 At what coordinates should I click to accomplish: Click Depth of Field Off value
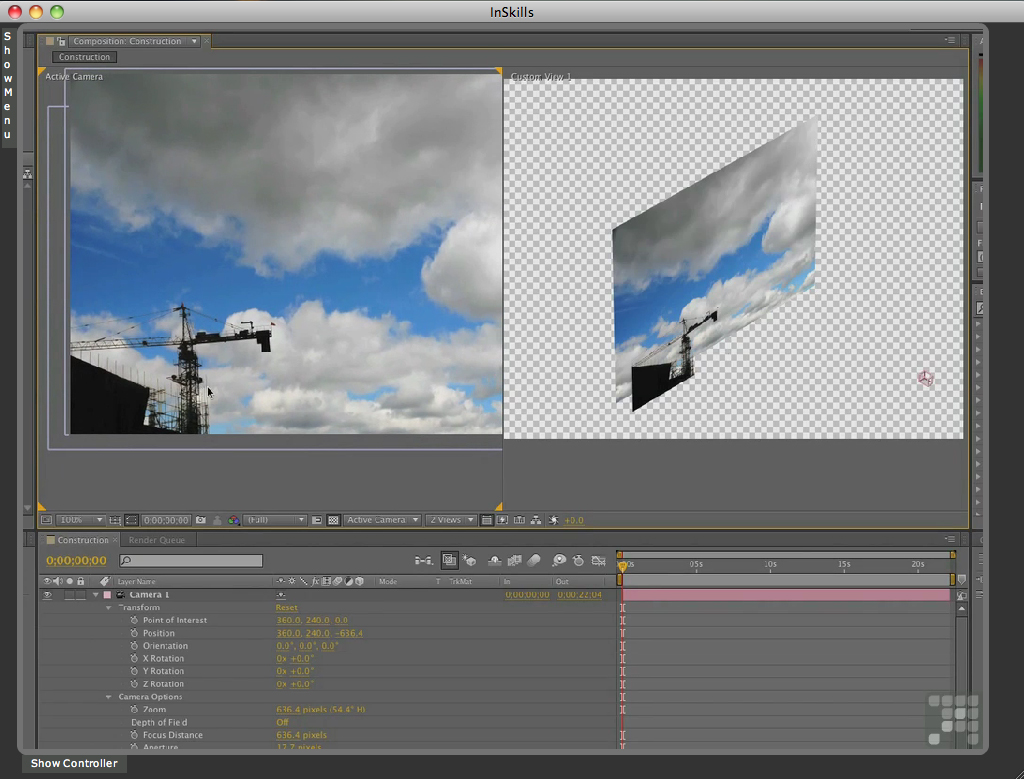pyautogui.click(x=282, y=722)
